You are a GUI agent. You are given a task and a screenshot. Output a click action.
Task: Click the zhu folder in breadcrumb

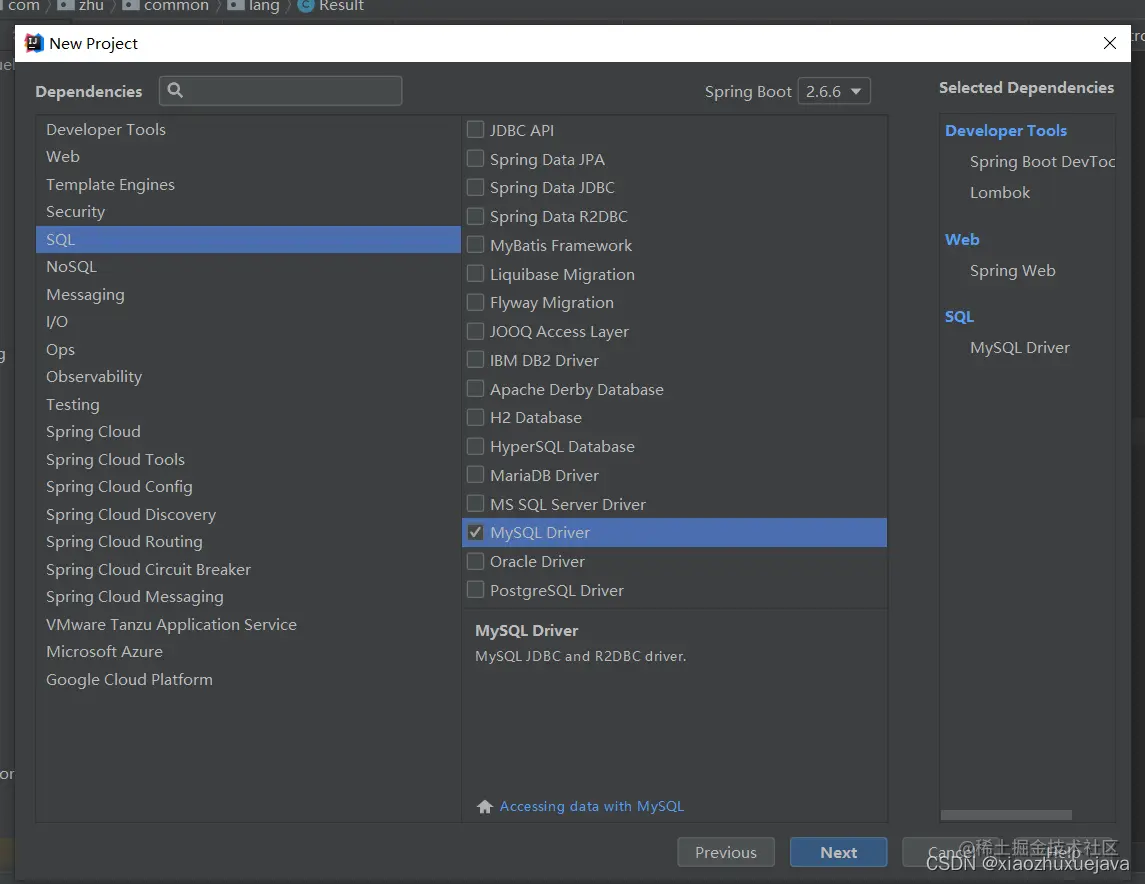click(80, 5)
